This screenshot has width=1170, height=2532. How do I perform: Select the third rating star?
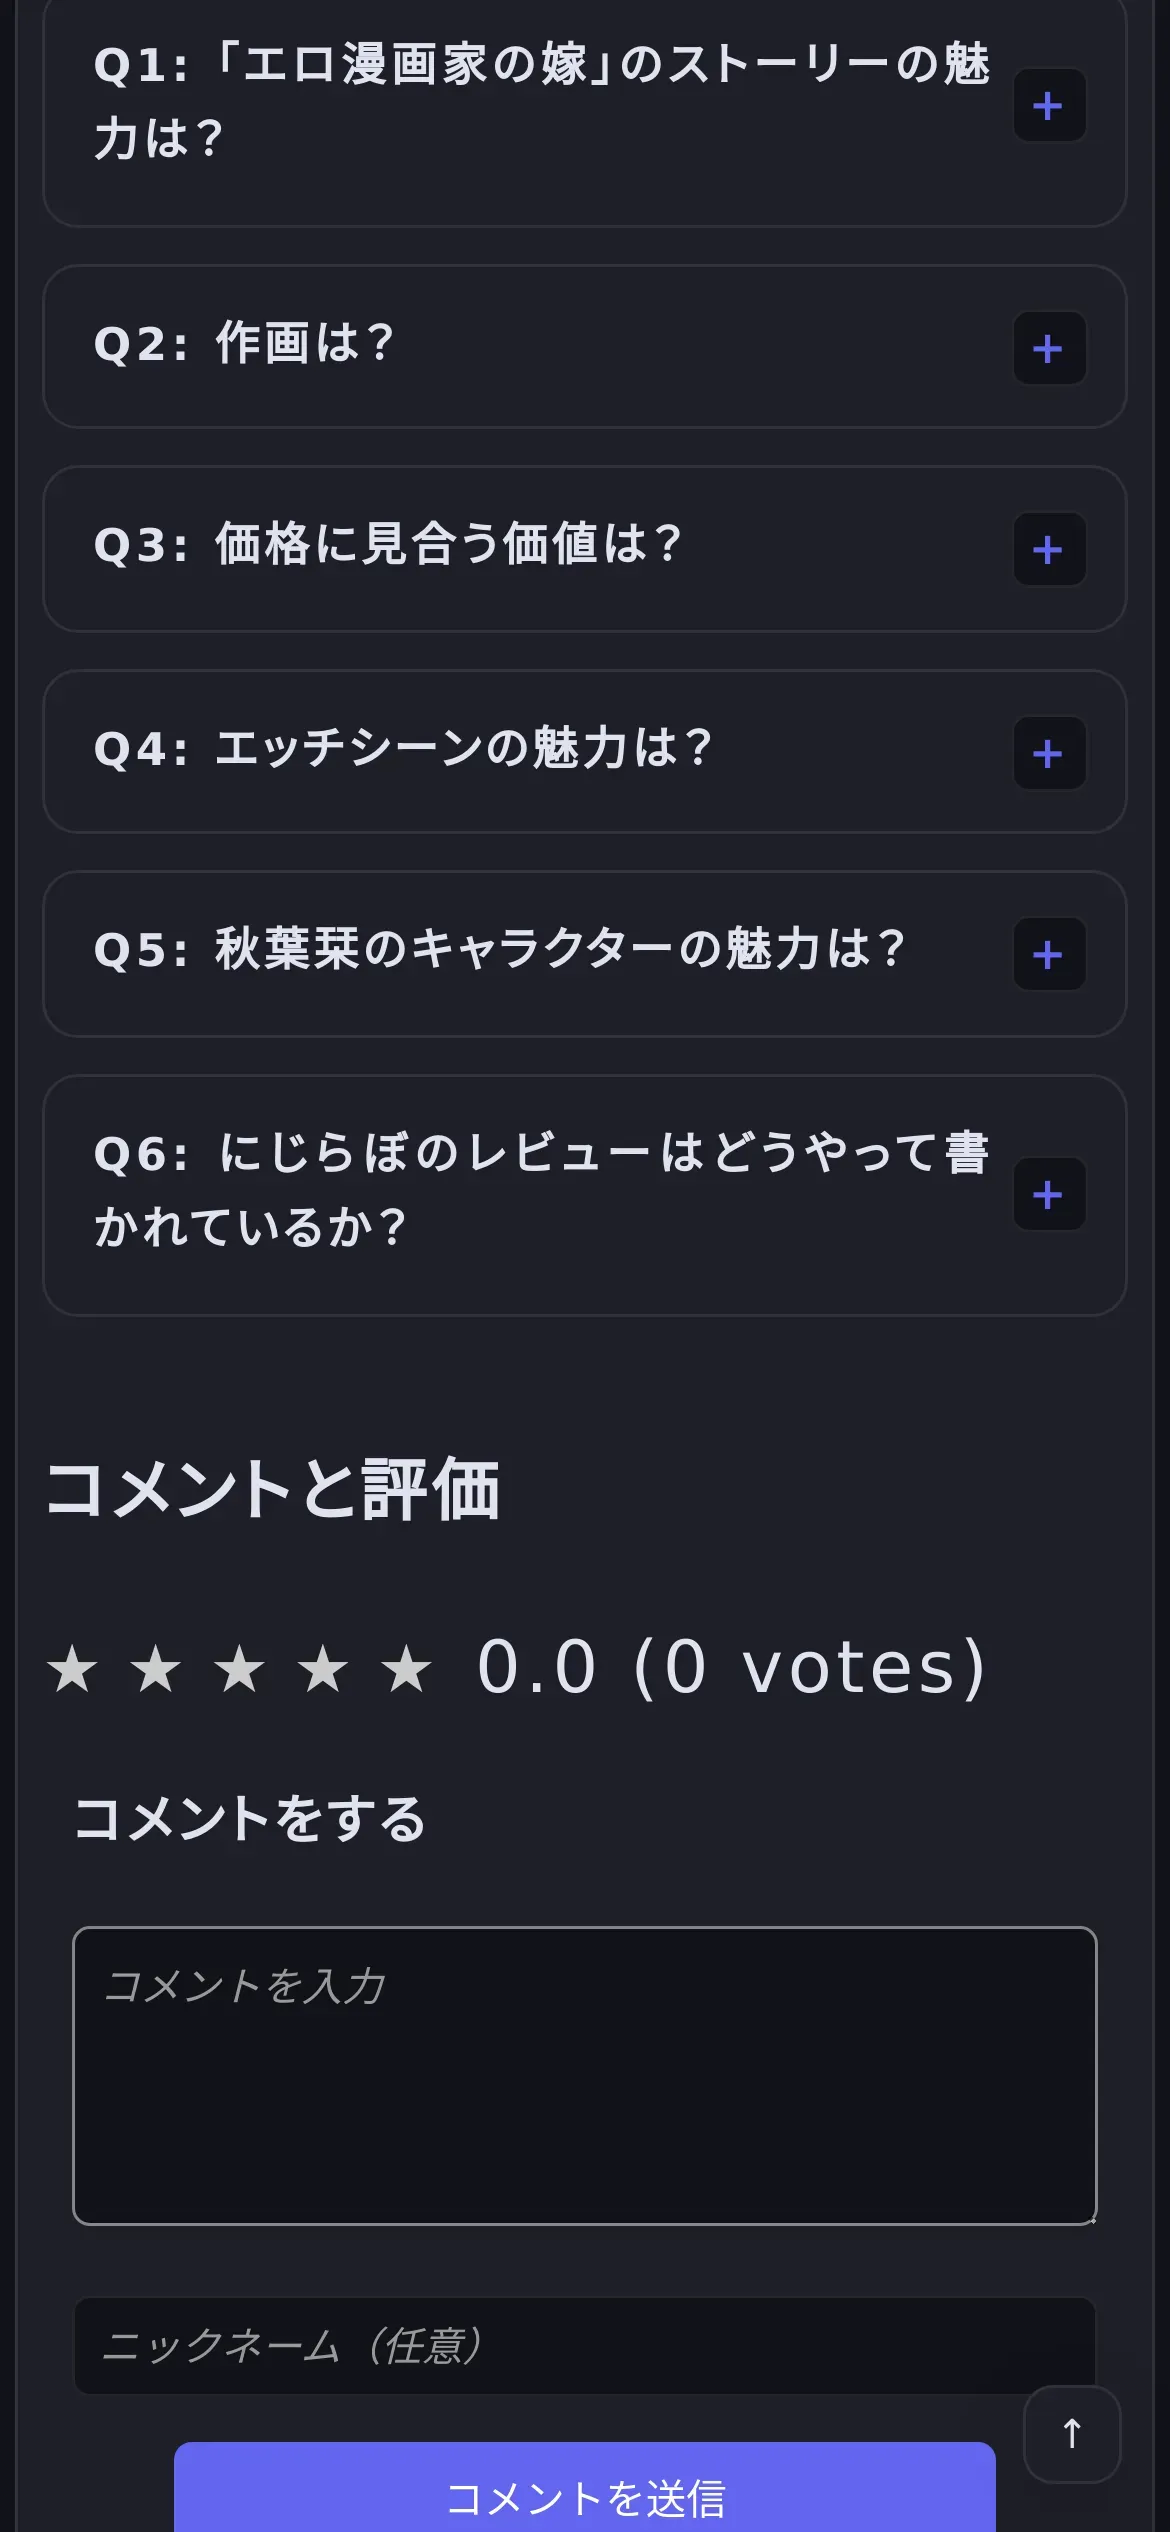tap(240, 1669)
